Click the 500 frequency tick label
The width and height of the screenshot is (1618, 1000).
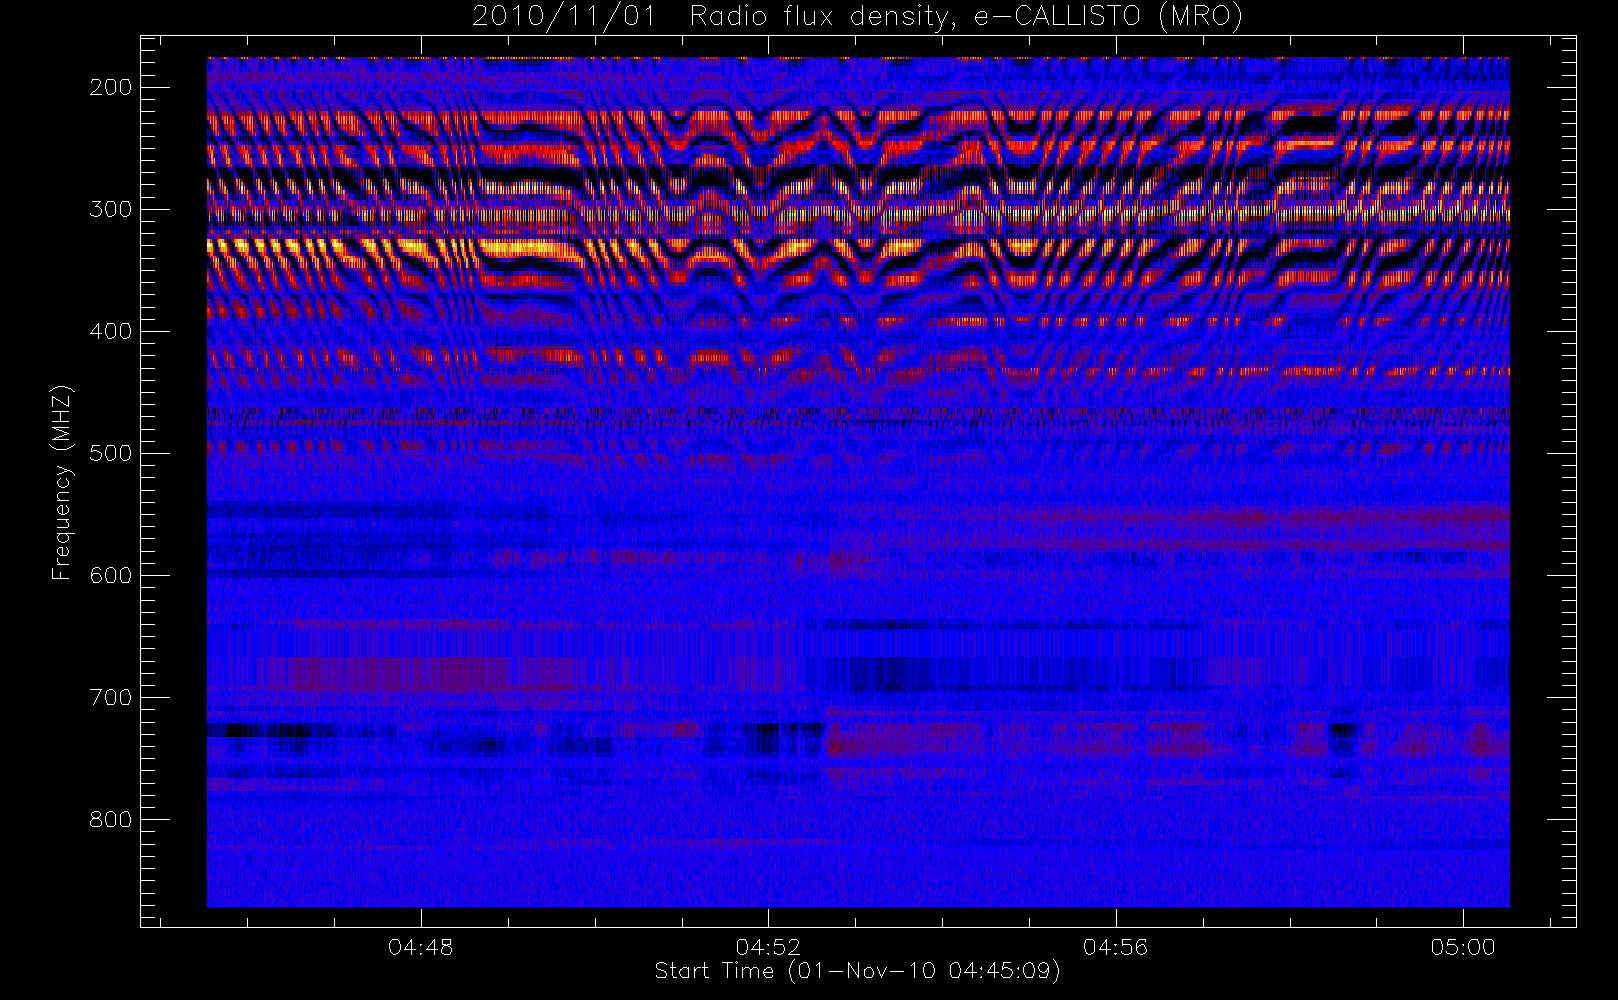point(111,453)
